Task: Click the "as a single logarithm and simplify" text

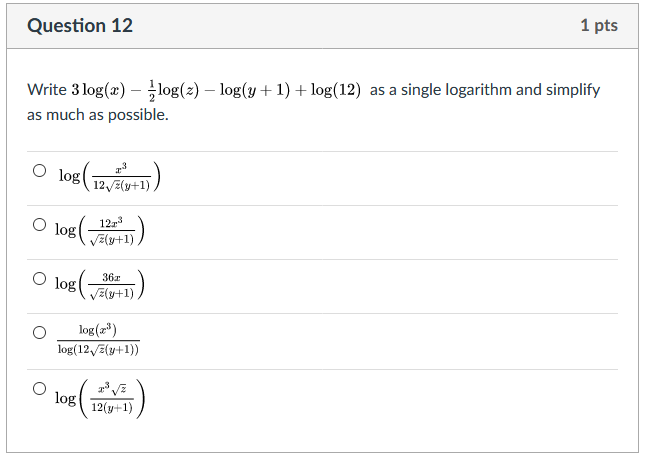Action: tap(484, 90)
